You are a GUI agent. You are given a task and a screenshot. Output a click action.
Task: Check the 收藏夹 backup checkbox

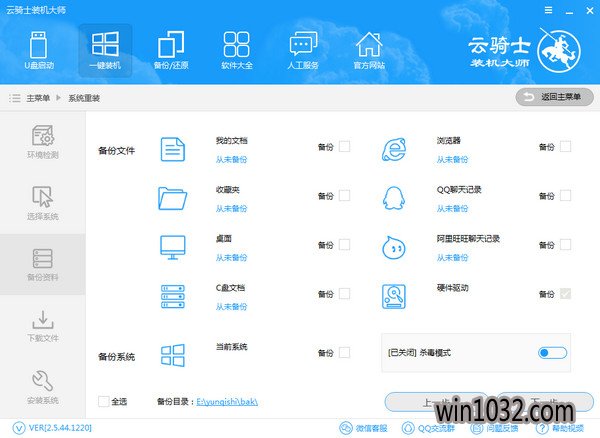pyautogui.click(x=344, y=195)
